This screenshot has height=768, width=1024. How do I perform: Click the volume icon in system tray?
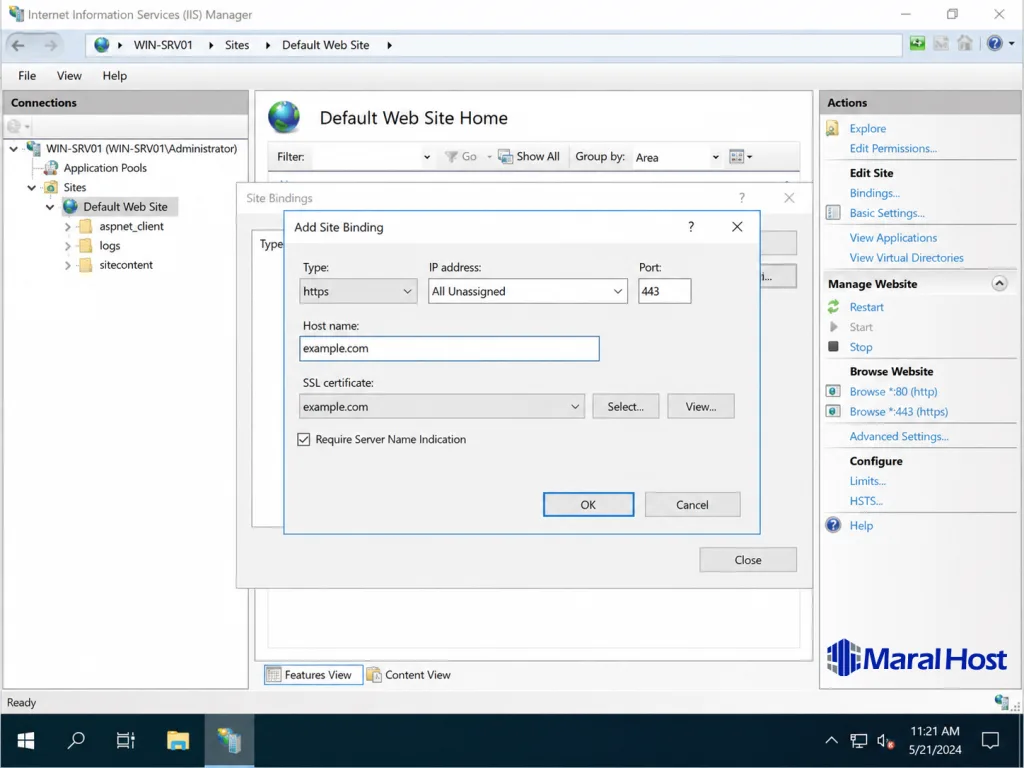click(885, 741)
